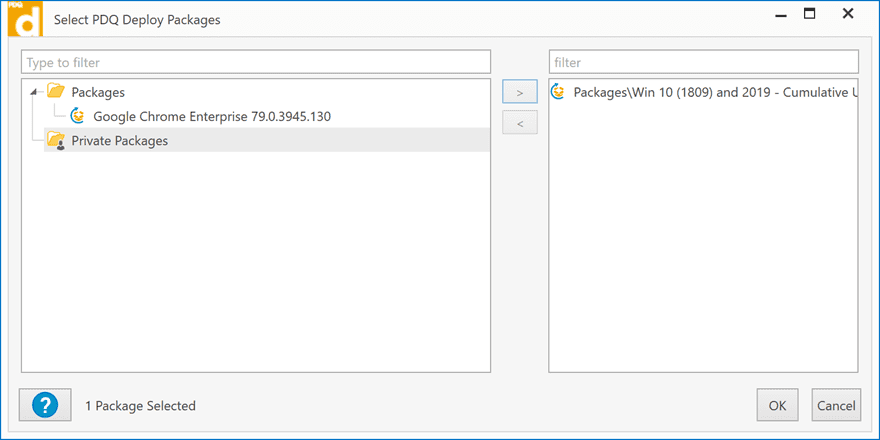Focus the 'Type to filter' field
Image resolution: width=880 pixels, height=440 pixels.
[x=256, y=62]
